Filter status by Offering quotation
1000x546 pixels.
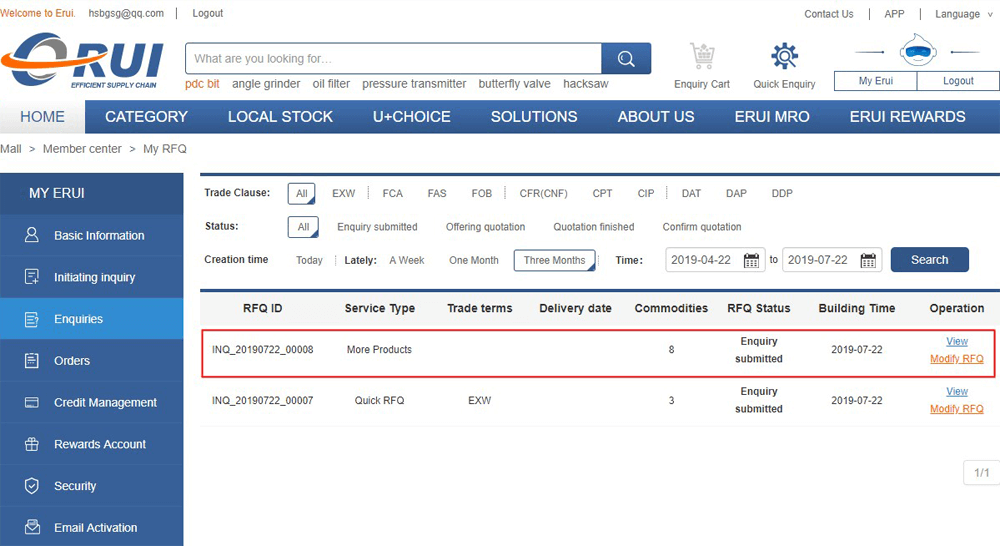pyautogui.click(x=485, y=227)
